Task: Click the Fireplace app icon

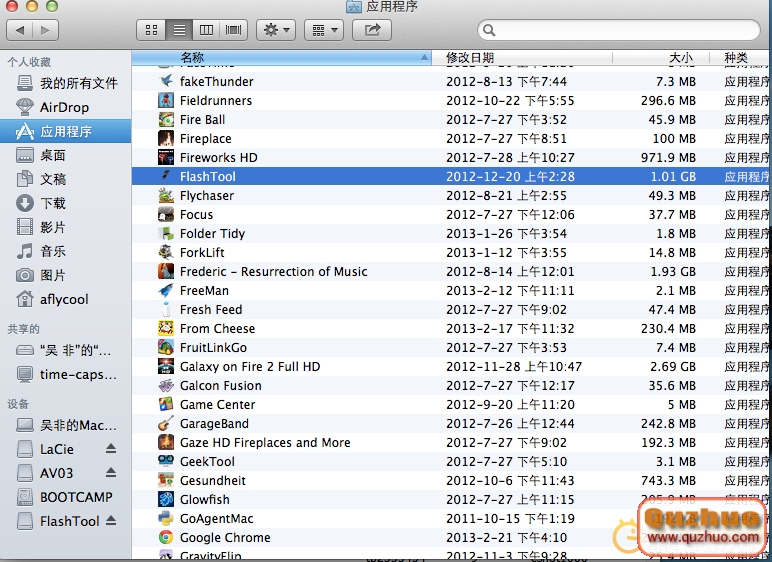Action: click(x=166, y=138)
